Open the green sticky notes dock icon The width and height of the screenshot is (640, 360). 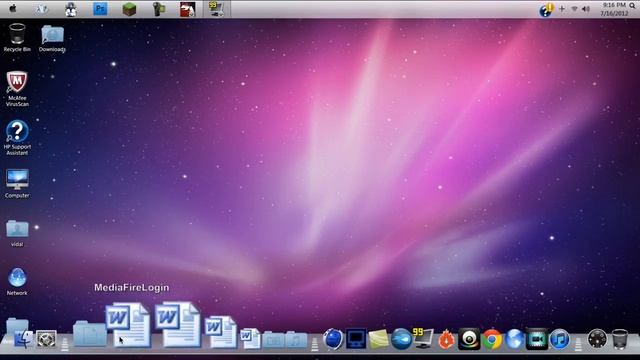coord(379,340)
